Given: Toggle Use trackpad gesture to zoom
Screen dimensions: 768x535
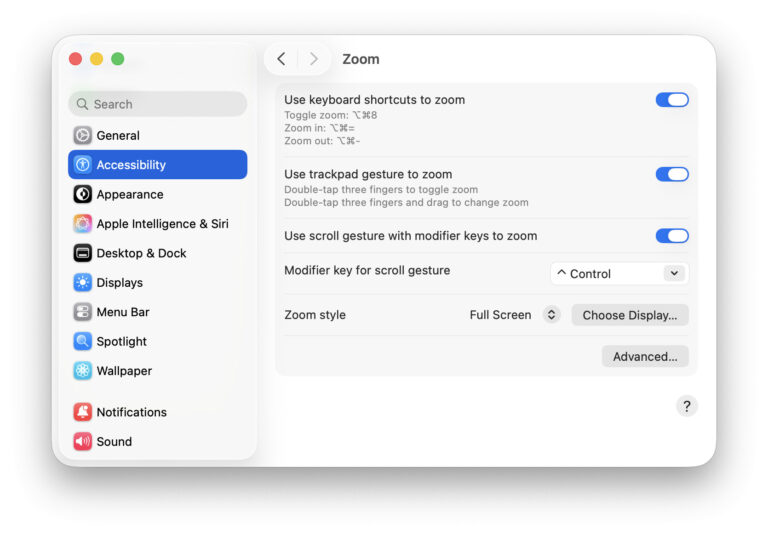Looking at the screenshot, I should click(x=672, y=174).
